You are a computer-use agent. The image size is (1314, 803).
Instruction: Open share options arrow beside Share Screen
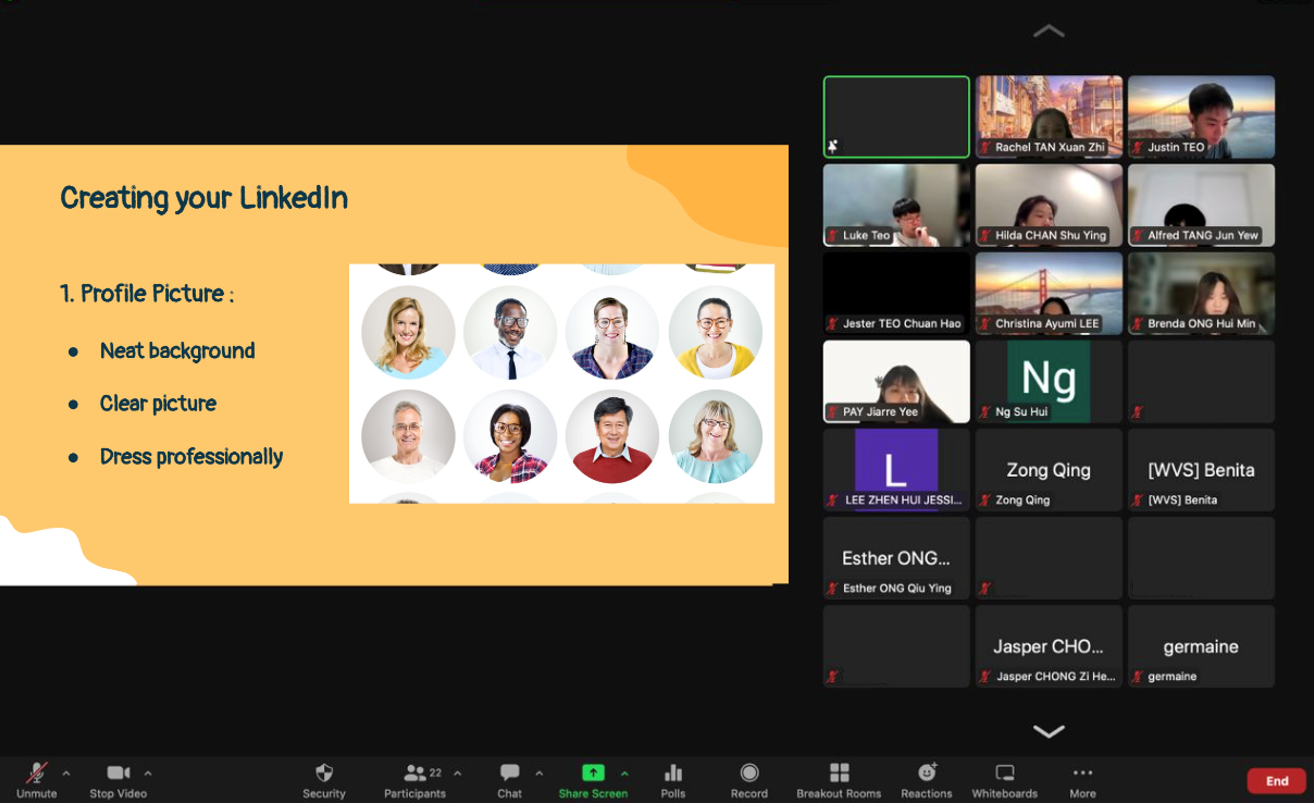(x=624, y=773)
